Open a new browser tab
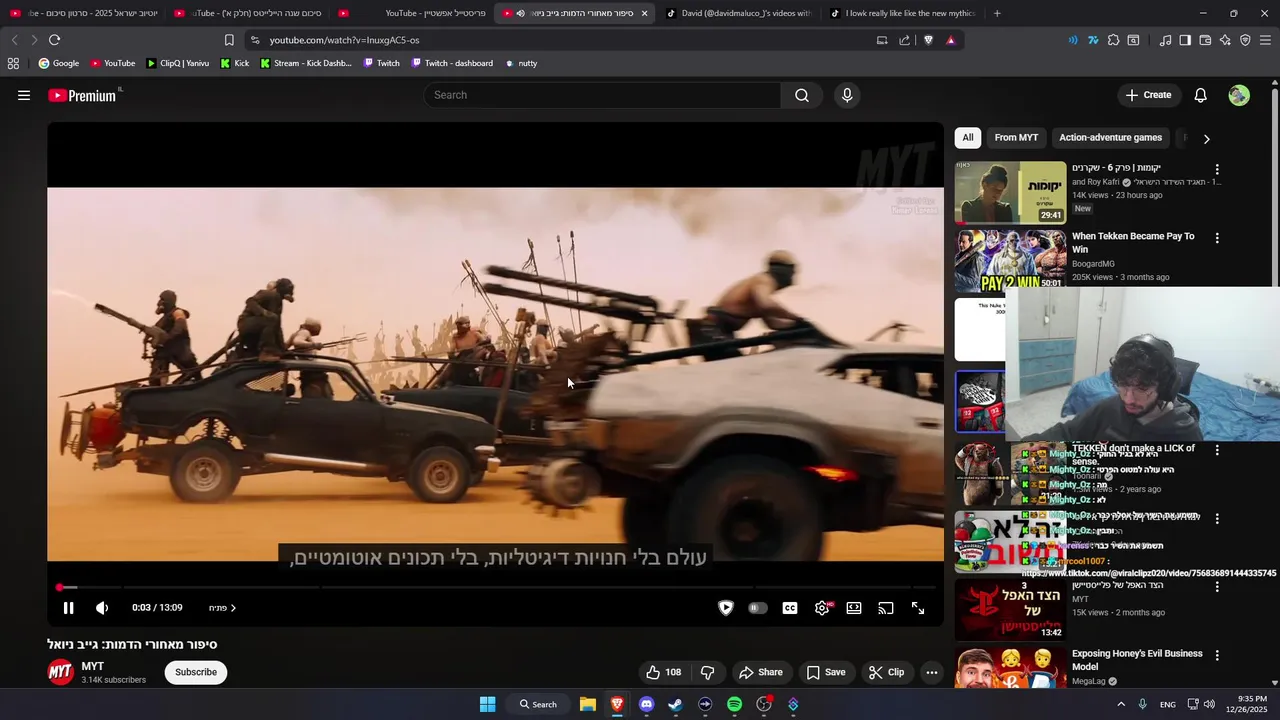1280x720 pixels. point(997,13)
